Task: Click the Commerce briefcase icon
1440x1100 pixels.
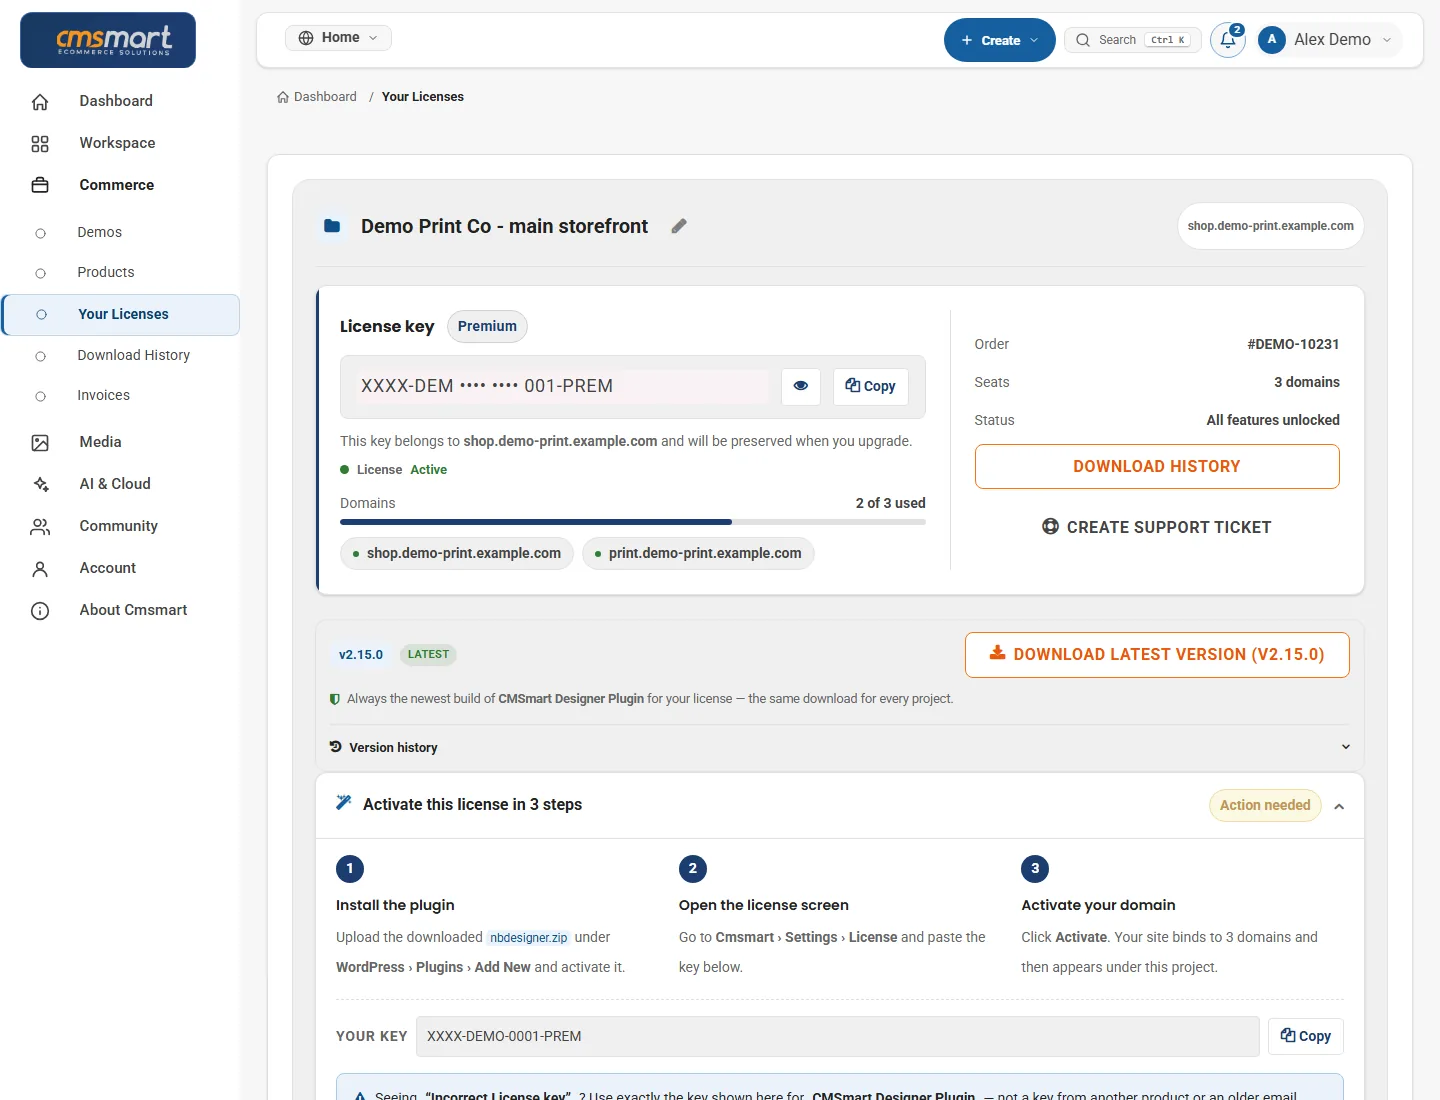Action: (x=40, y=185)
